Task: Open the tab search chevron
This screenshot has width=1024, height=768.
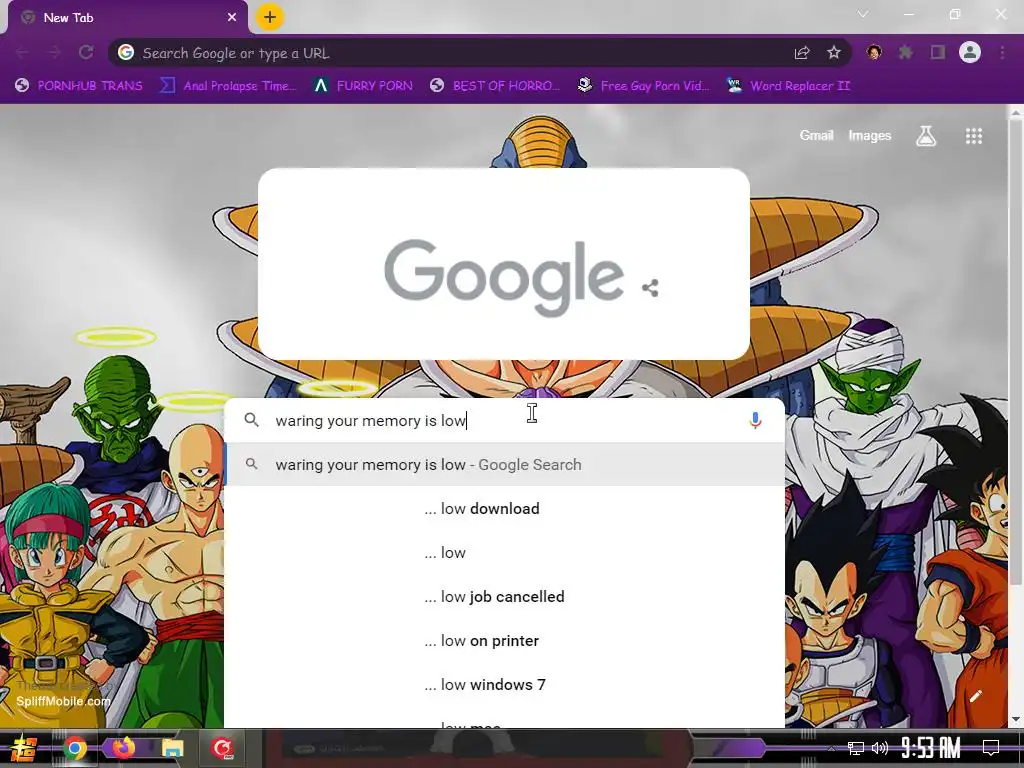Action: (x=863, y=14)
